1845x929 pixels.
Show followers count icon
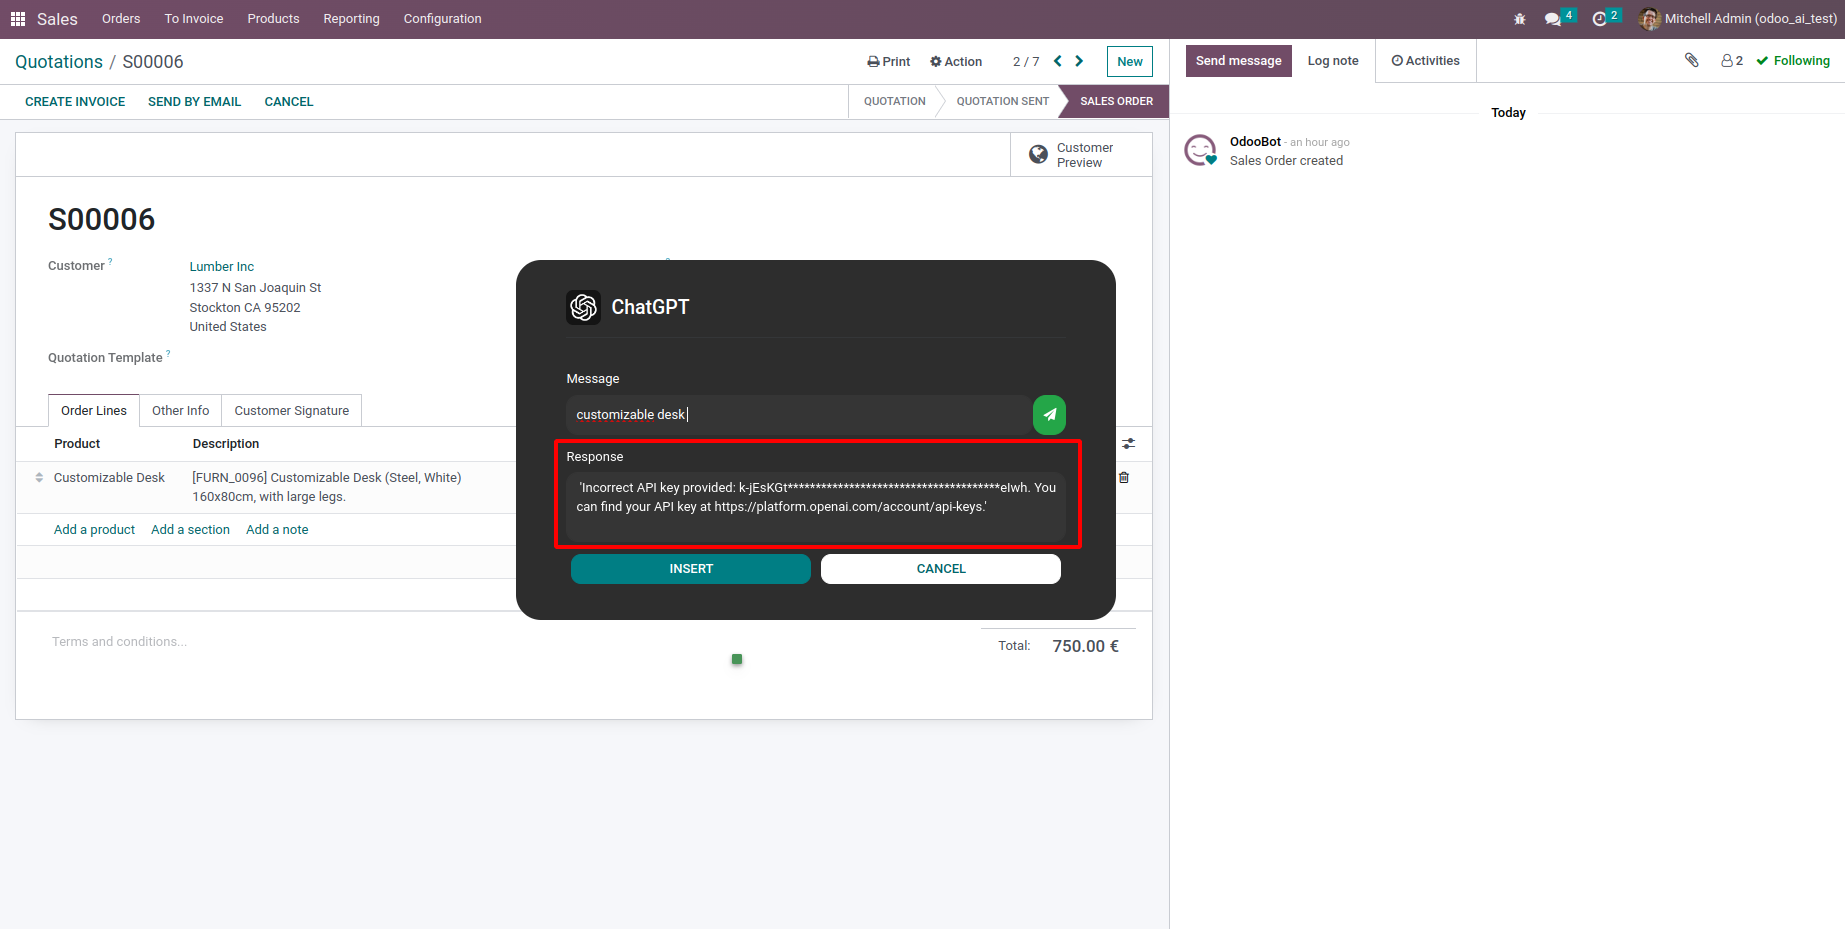pyautogui.click(x=1732, y=61)
